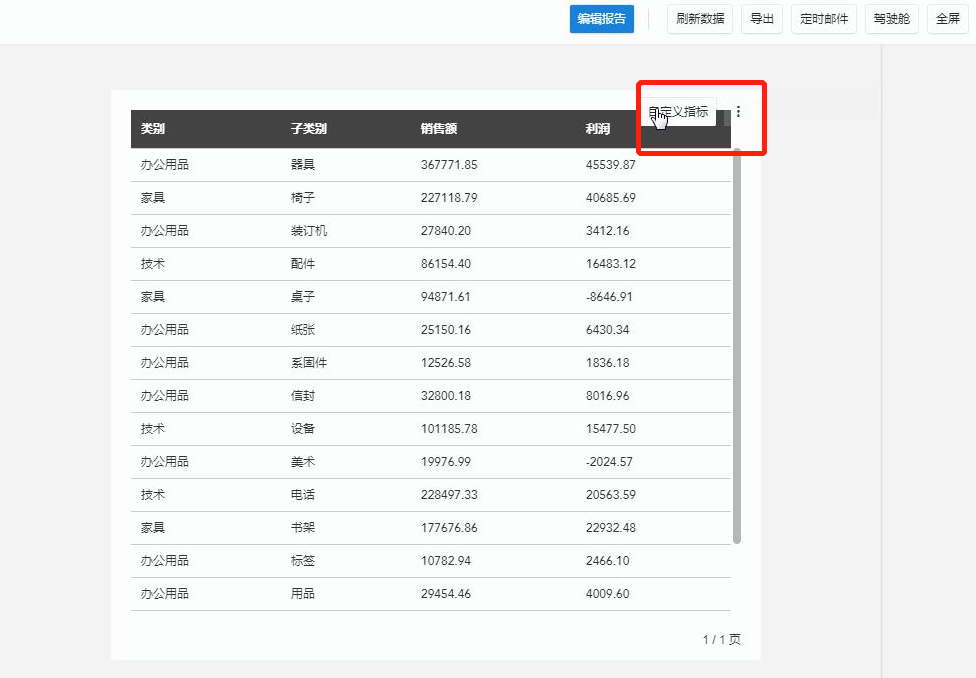The height and width of the screenshot is (678, 976).
Task: Click the 1 / 1 页 page indicator
Action: 721,640
